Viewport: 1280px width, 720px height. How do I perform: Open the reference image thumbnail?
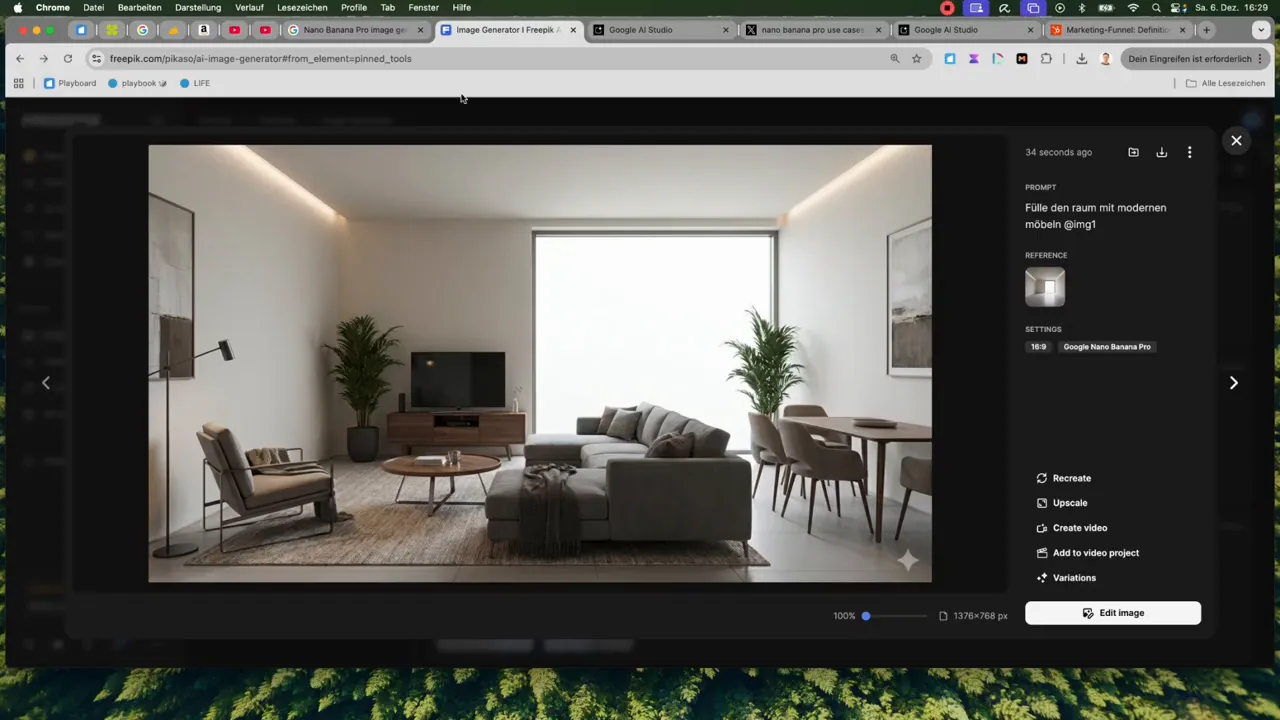(x=1044, y=287)
